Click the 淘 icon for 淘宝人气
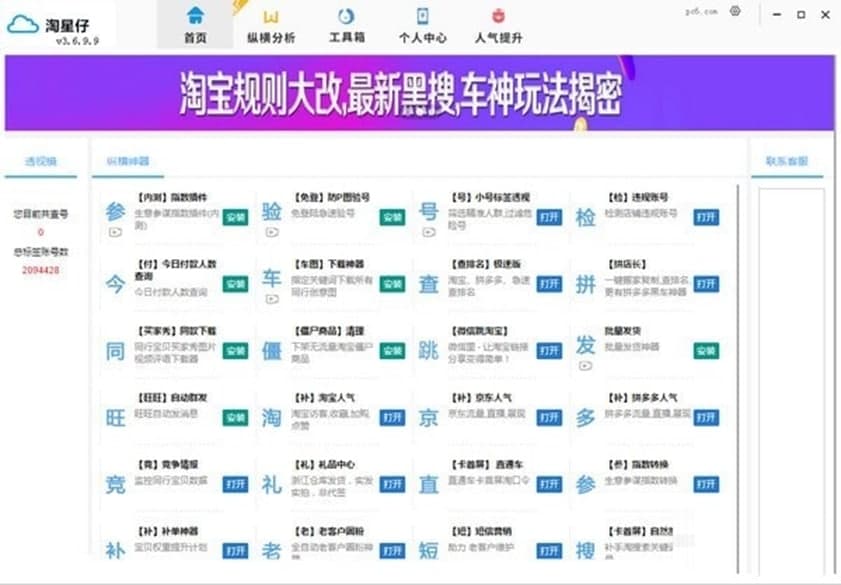 click(272, 418)
